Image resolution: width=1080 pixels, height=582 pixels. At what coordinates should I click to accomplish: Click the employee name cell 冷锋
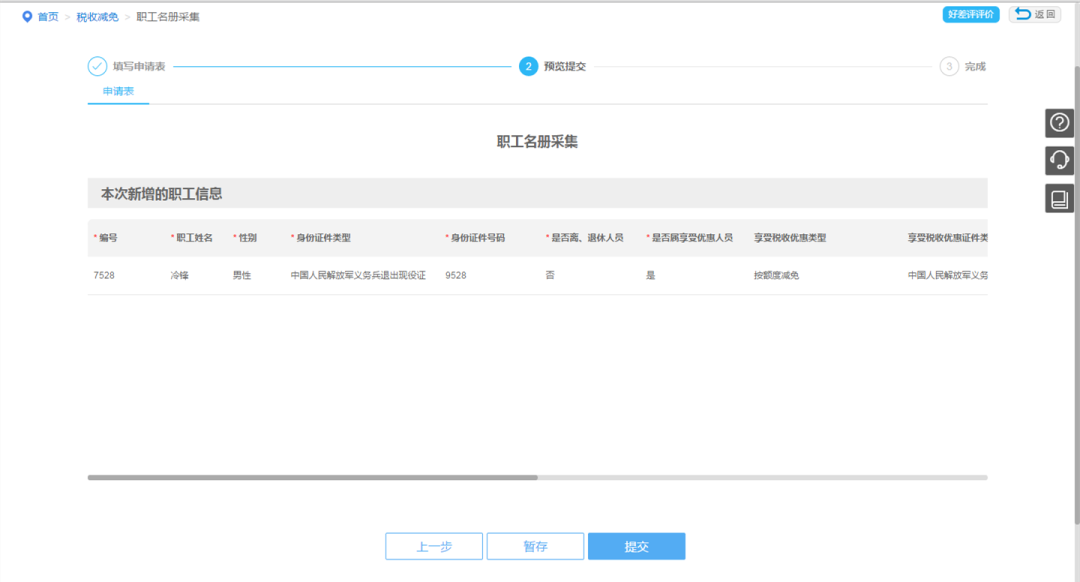[180, 275]
